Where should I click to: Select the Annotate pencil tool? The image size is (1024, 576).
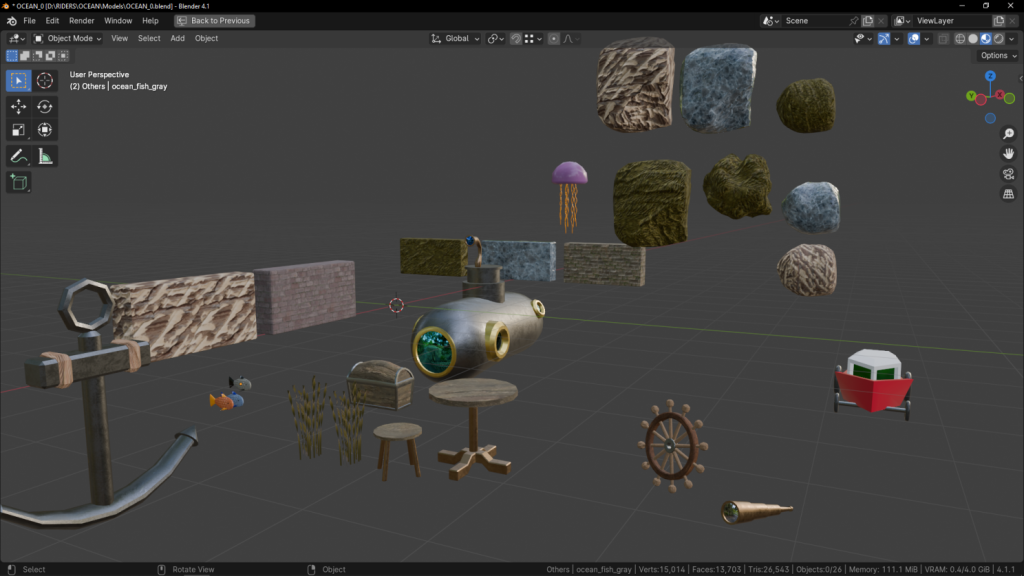[19, 156]
